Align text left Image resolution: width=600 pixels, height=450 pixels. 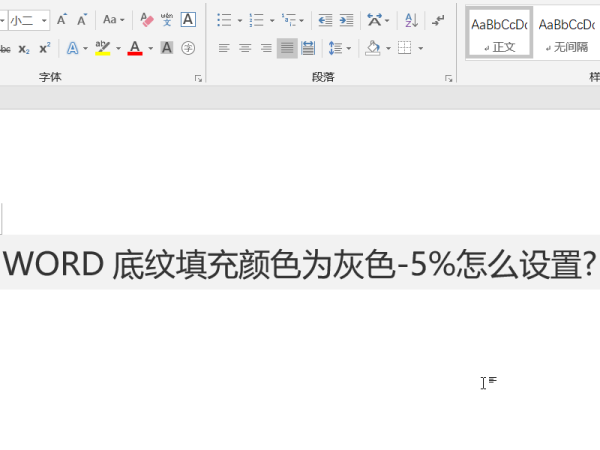(x=224, y=48)
